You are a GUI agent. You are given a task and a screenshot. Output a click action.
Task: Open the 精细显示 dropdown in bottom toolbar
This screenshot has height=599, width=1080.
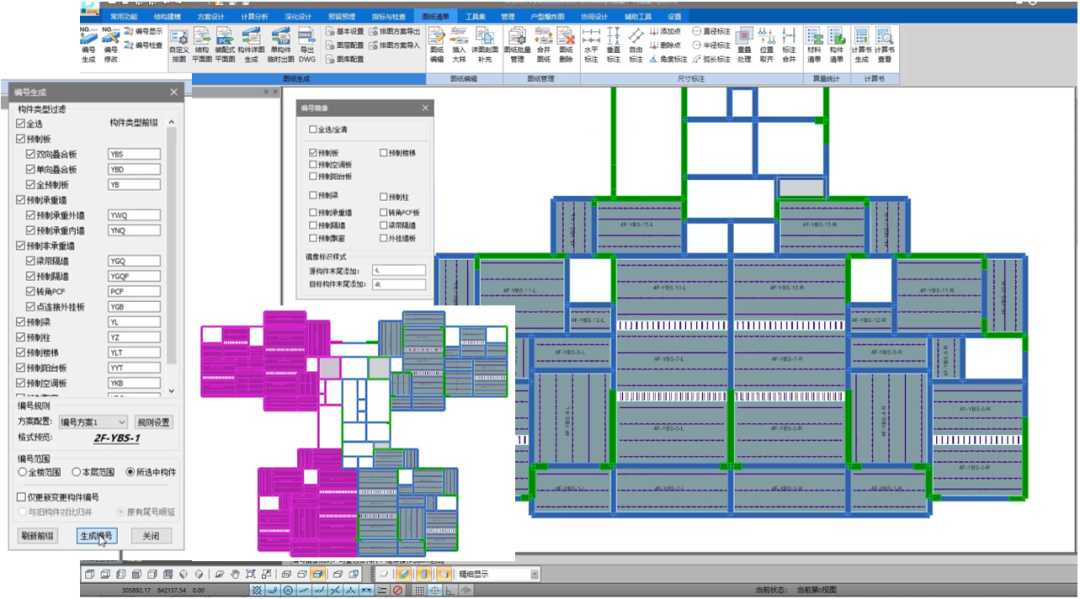[x=535, y=574]
